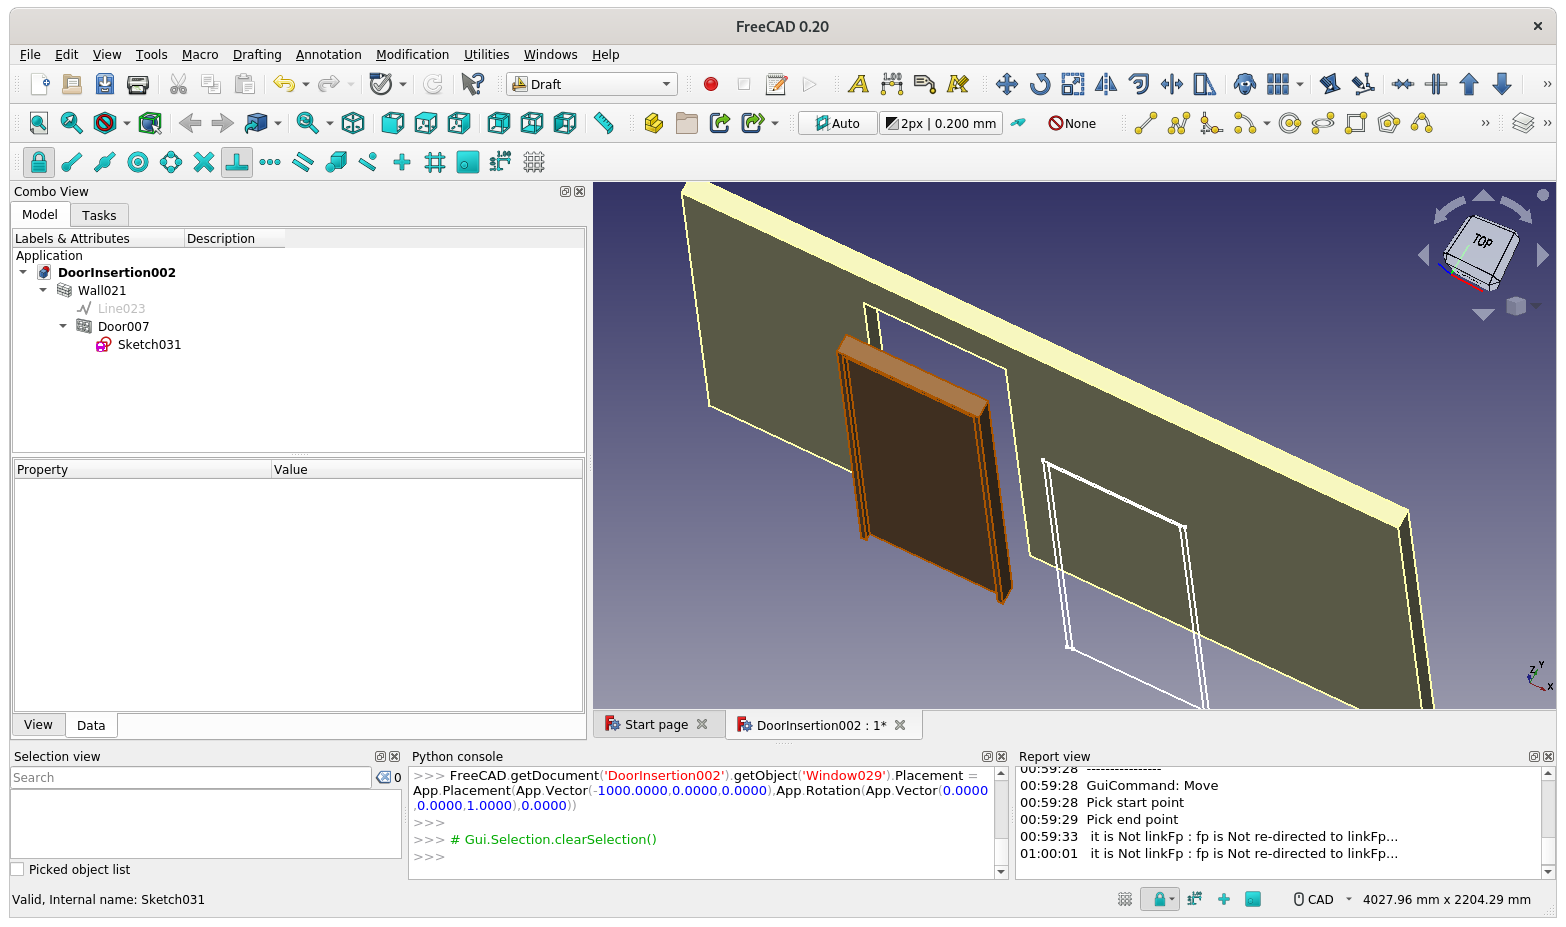Select the Circle drawing tool
Image resolution: width=1566 pixels, height=927 pixels.
(x=1290, y=122)
